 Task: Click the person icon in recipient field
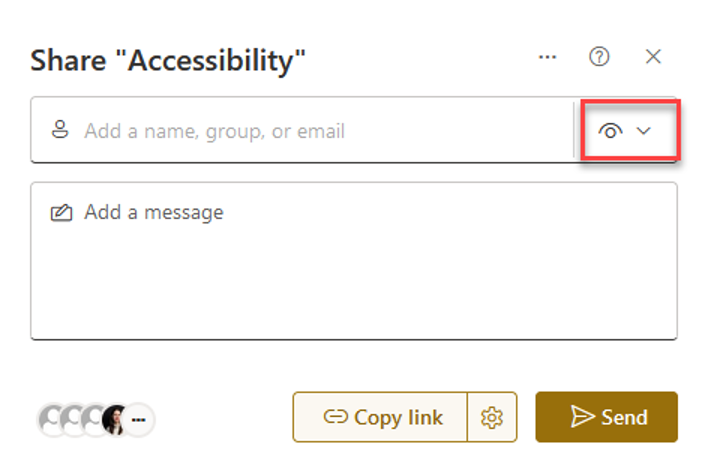[61, 130]
